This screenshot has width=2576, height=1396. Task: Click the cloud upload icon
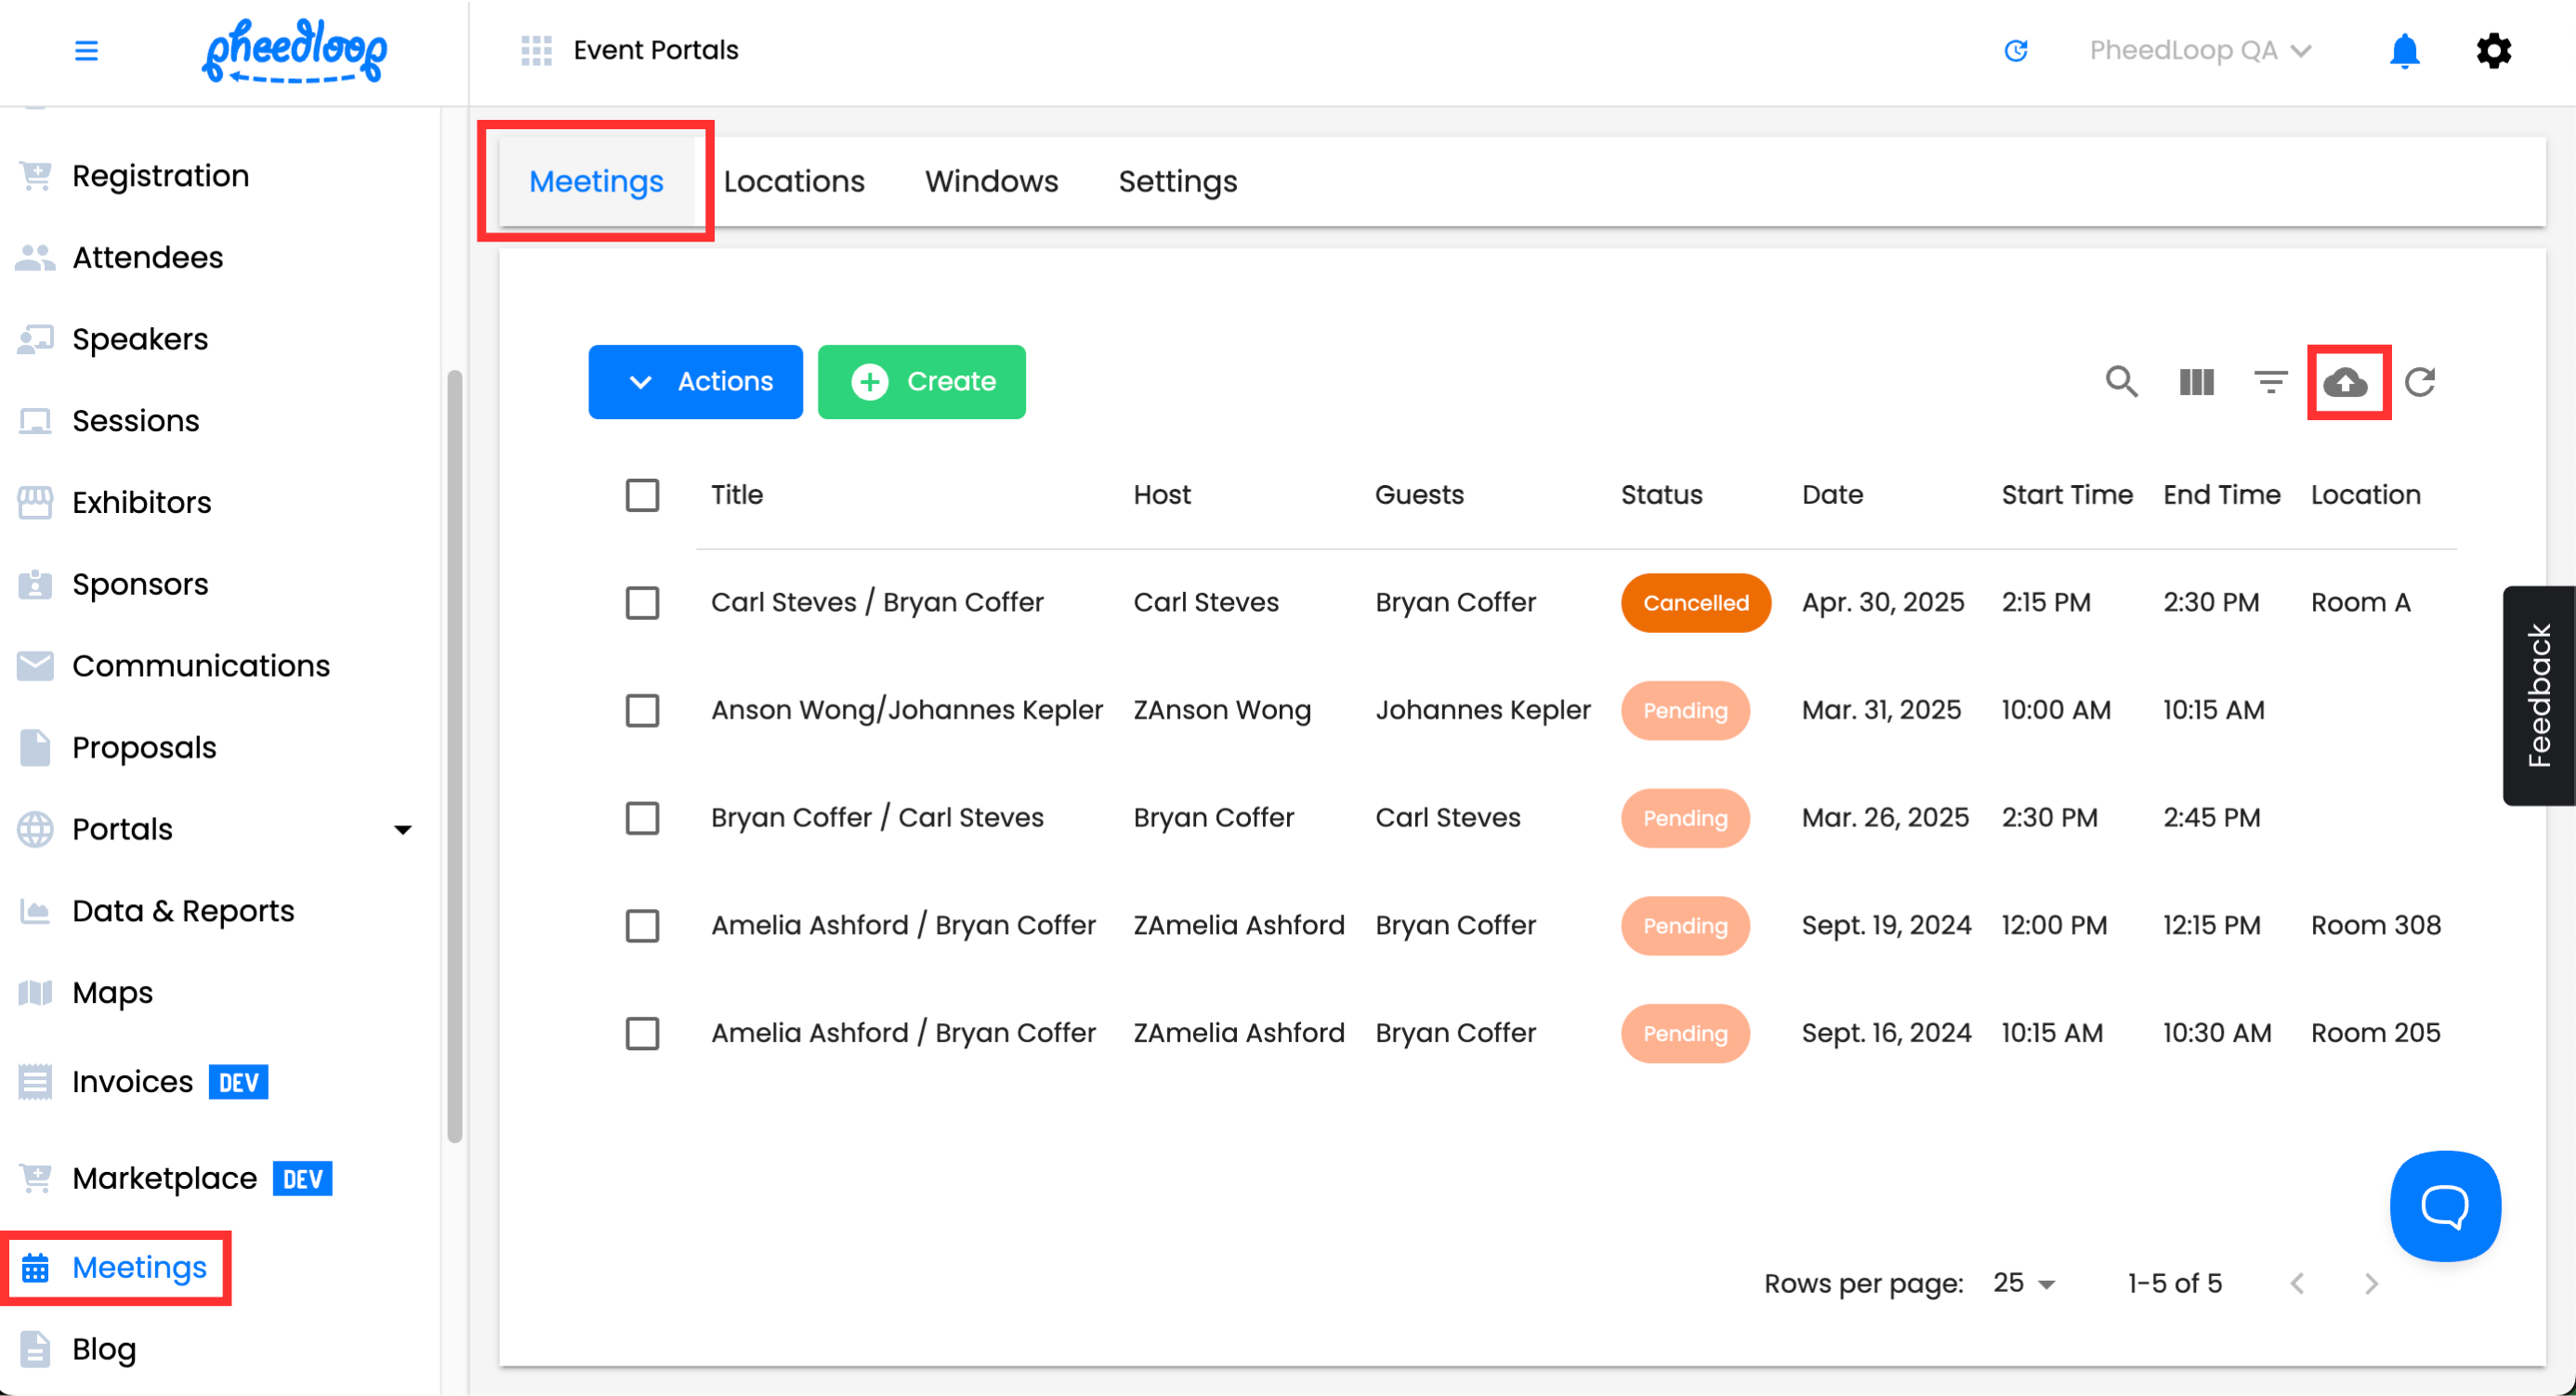point(2346,382)
